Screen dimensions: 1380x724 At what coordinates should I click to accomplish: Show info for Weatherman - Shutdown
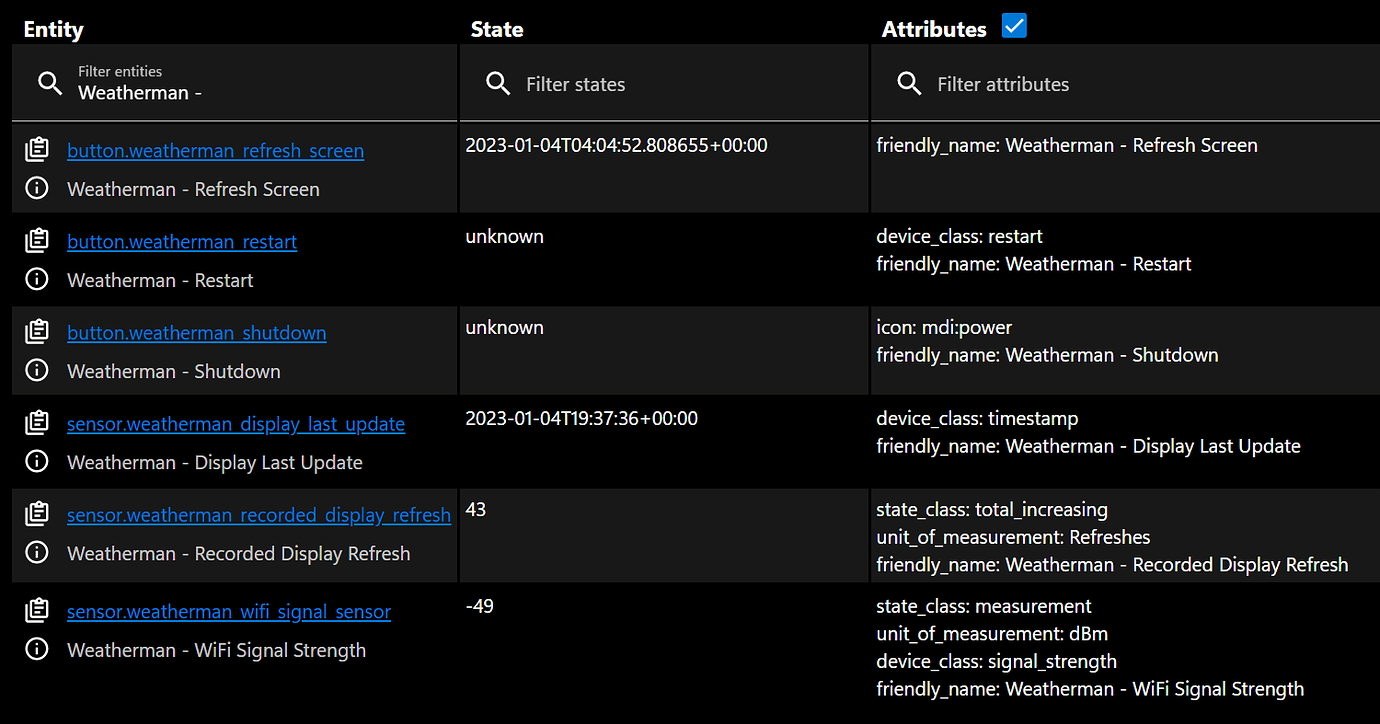click(x=37, y=371)
